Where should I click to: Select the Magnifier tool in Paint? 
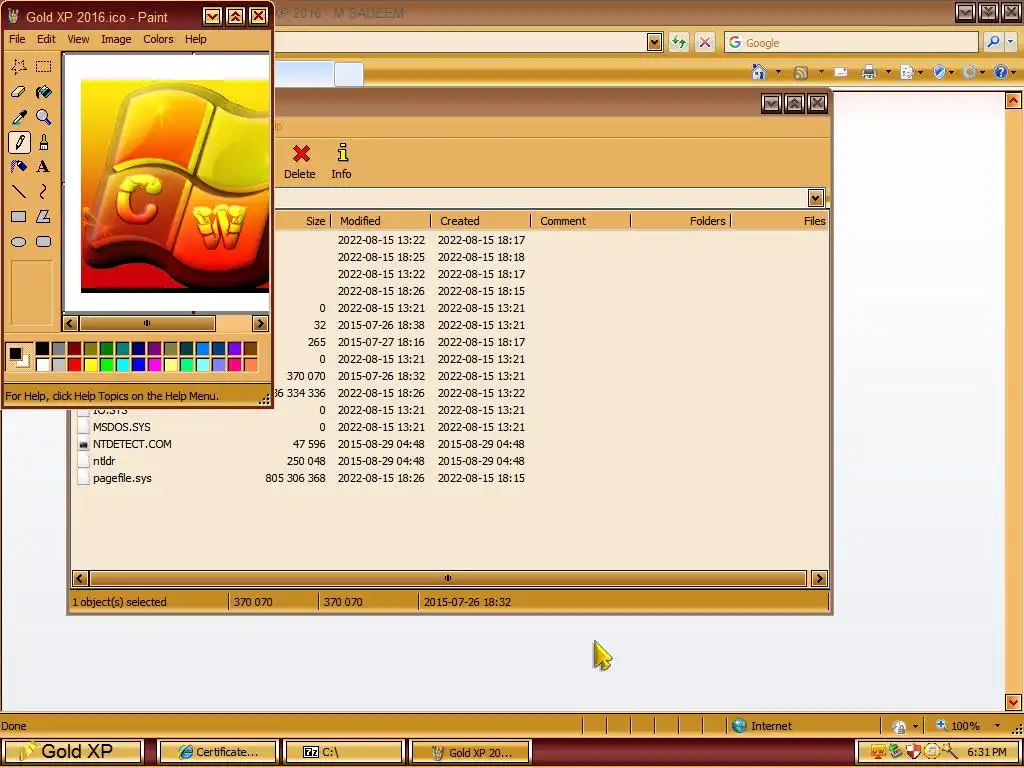(x=44, y=117)
